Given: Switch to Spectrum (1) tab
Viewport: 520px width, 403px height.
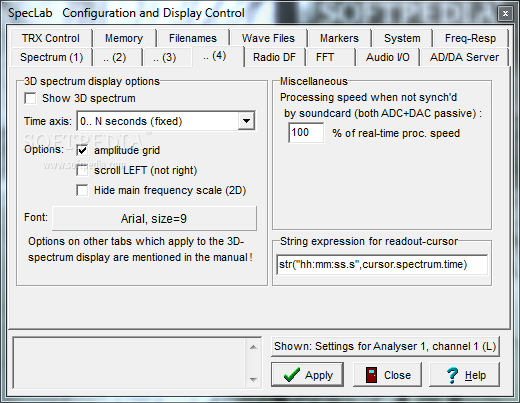Looking at the screenshot, I should point(52,57).
